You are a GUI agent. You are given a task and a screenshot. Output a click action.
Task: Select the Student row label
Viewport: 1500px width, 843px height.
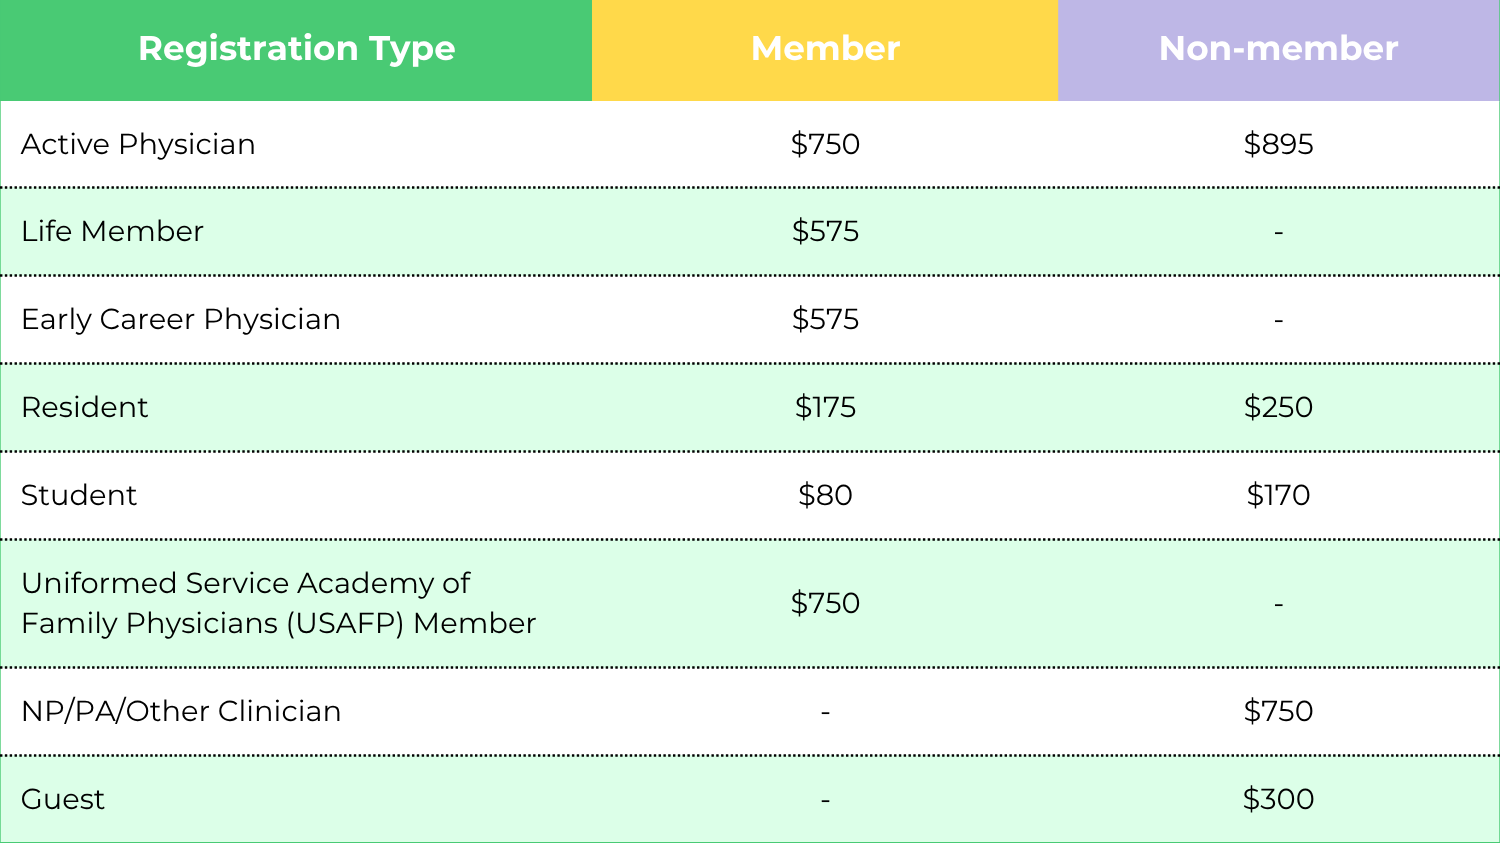click(79, 495)
